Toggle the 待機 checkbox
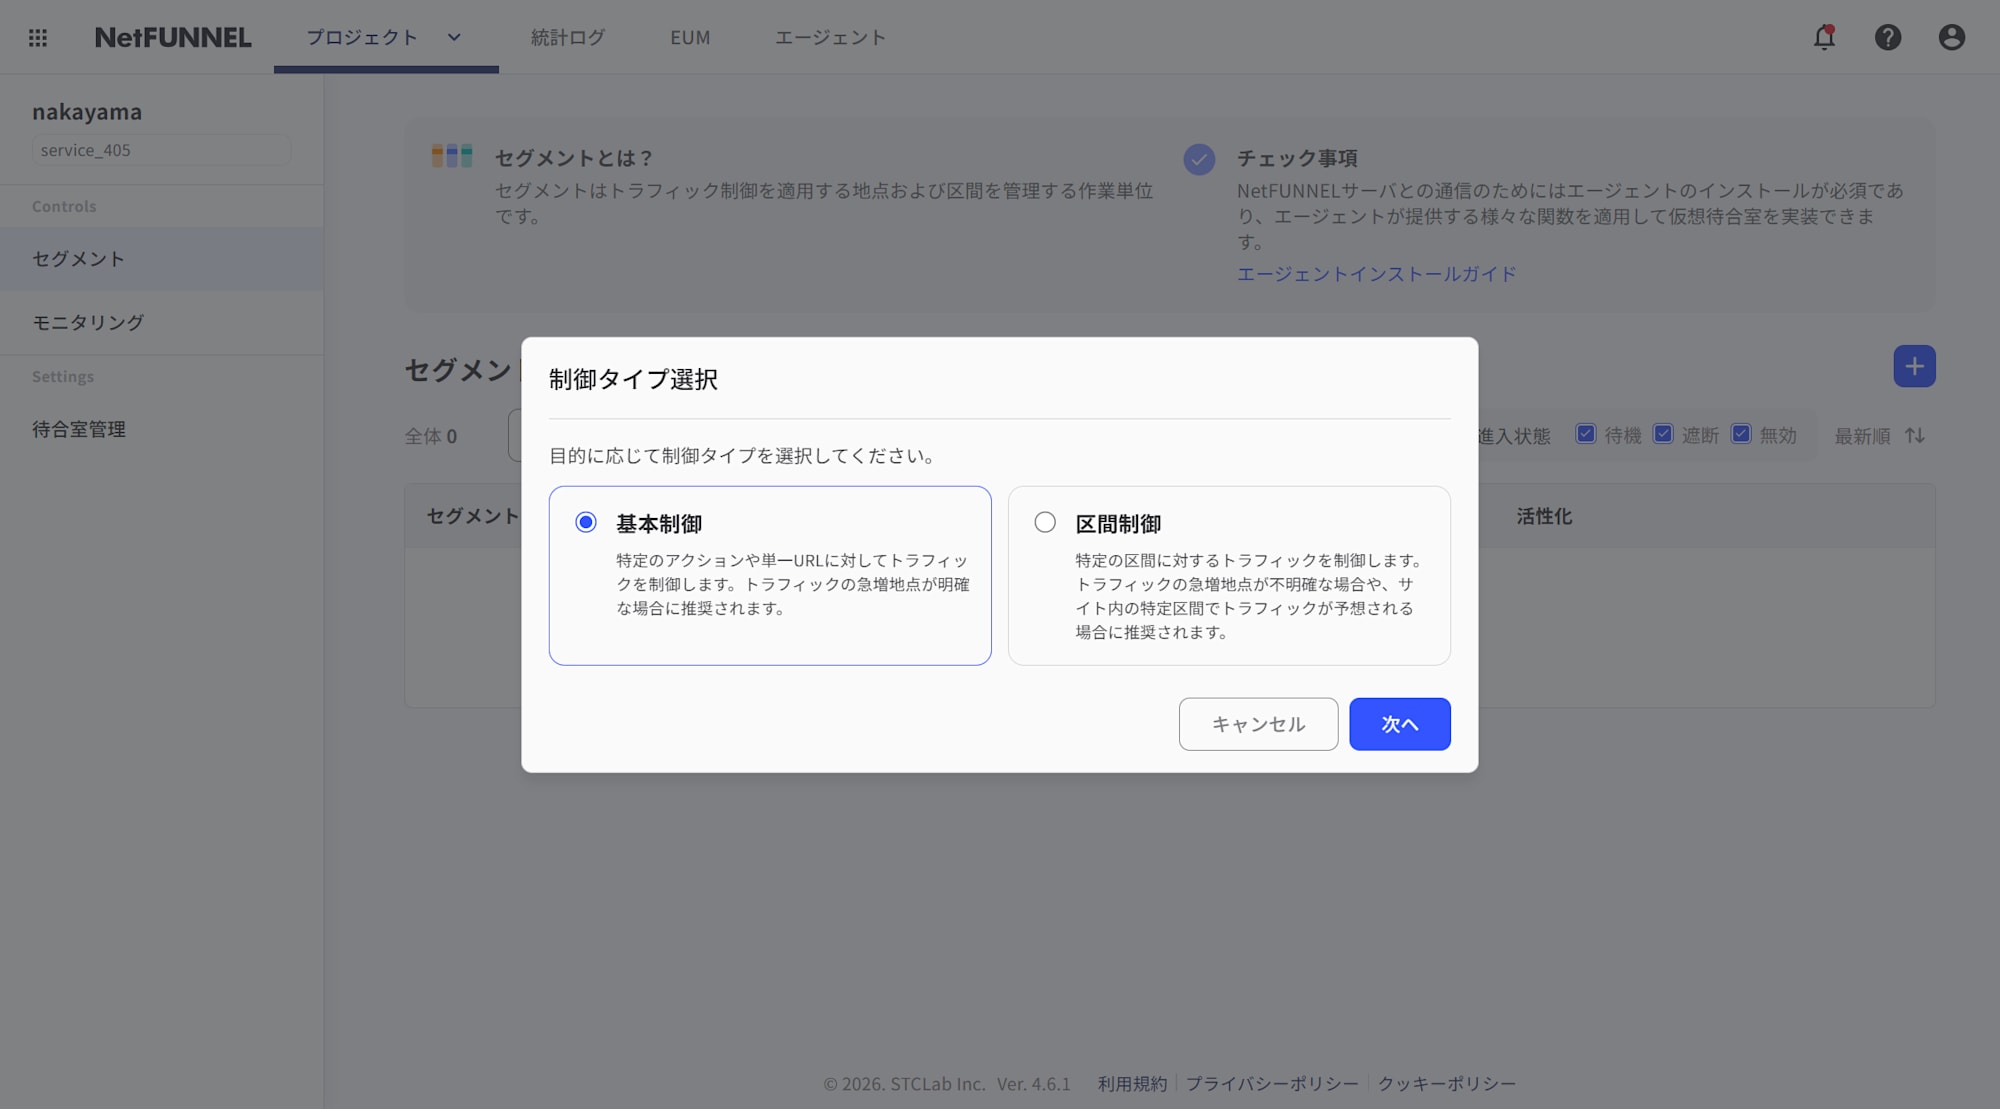This screenshot has width=2000, height=1109. pyautogui.click(x=1585, y=434)
